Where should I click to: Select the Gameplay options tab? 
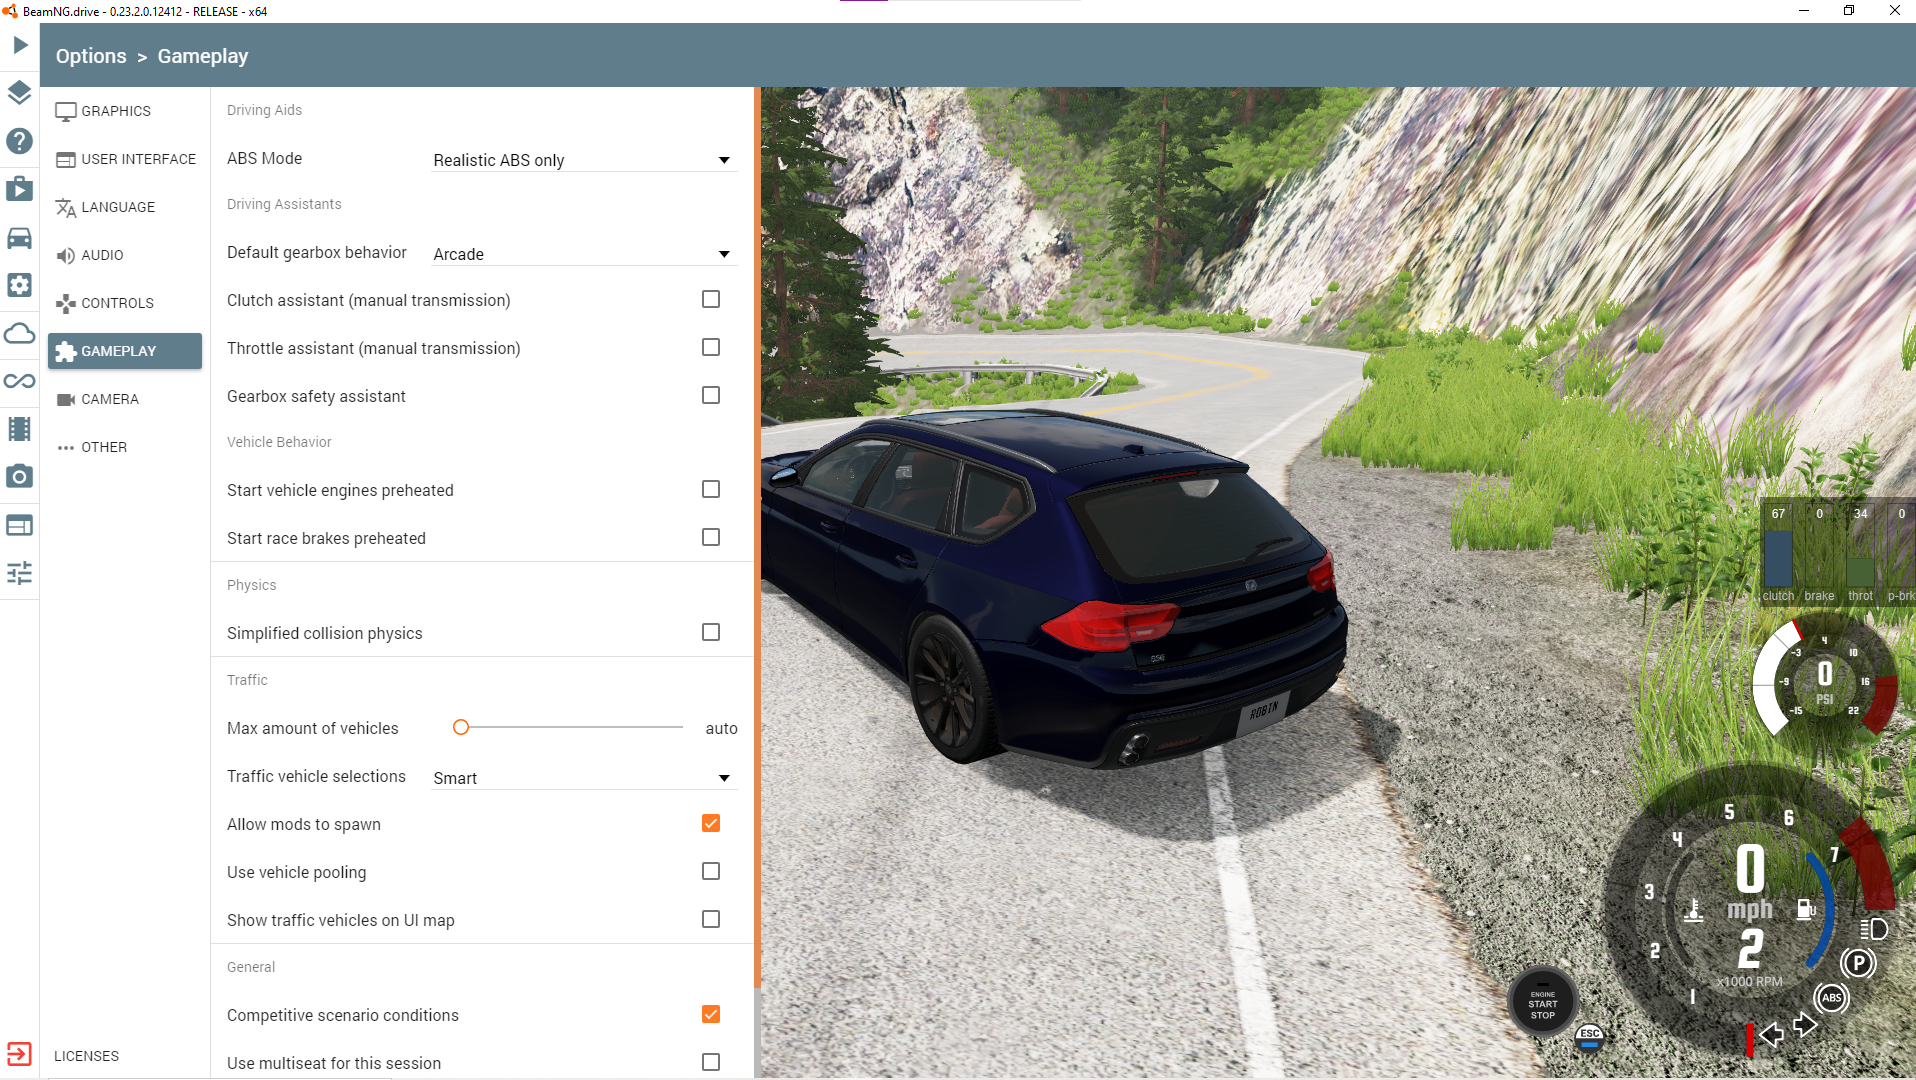coord(125,351)
